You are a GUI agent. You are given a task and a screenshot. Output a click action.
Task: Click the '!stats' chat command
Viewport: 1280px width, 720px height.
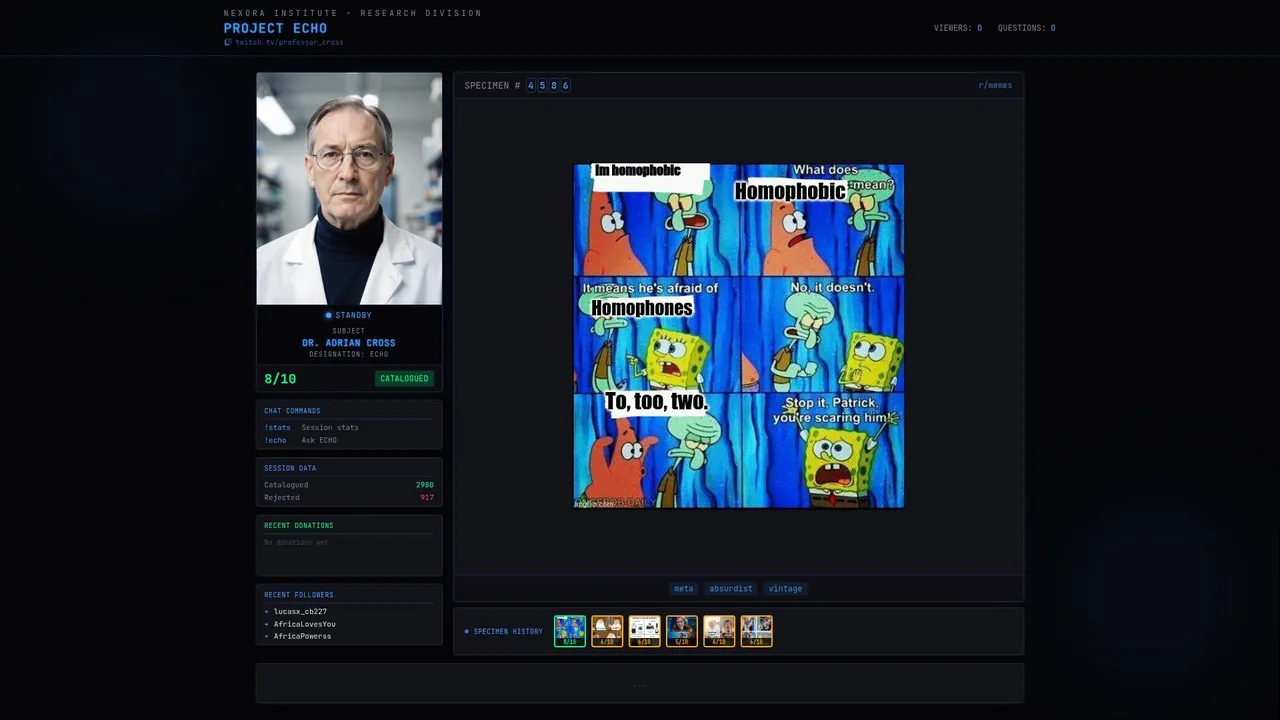tap(277, 427)
